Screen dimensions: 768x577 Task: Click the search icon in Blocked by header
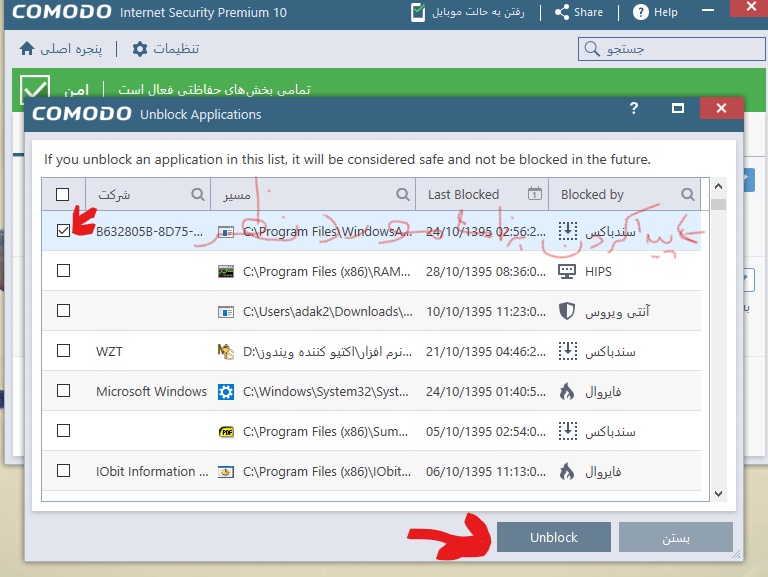coord(688,194)
